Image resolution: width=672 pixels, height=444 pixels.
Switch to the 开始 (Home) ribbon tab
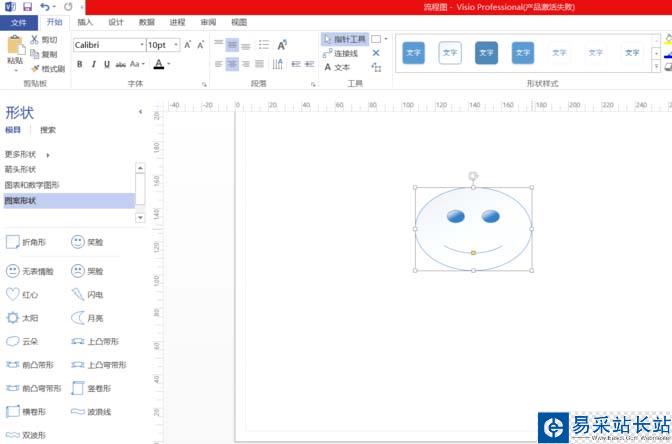(54, 22)
